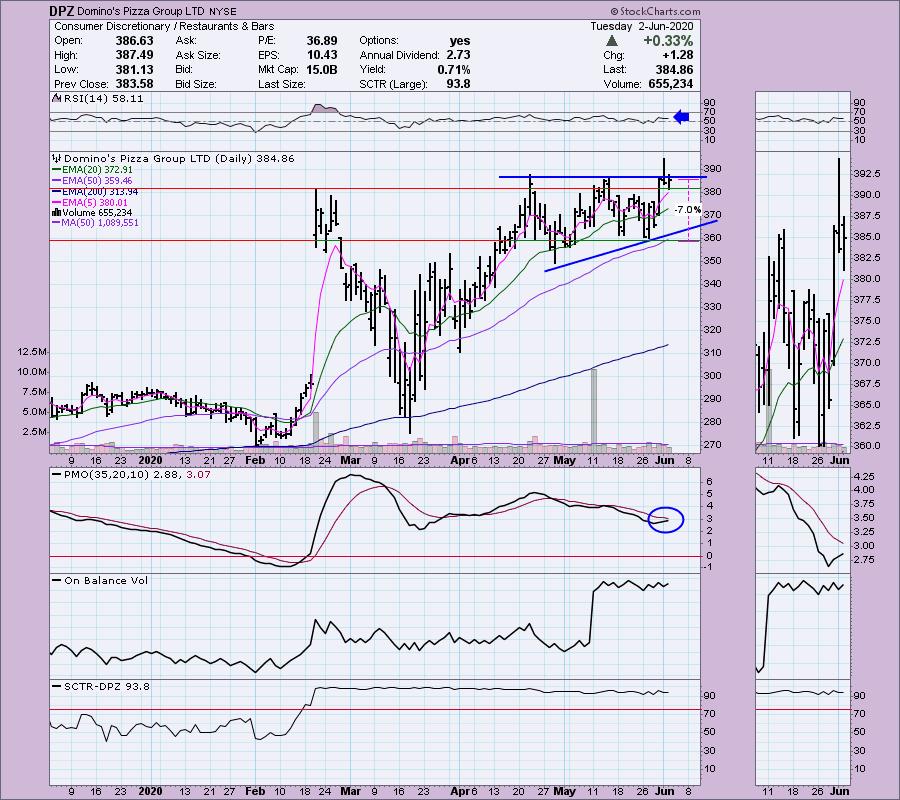
Task: Click the bar icon before Domino's (Daily) title
Action: coord(57,158)
